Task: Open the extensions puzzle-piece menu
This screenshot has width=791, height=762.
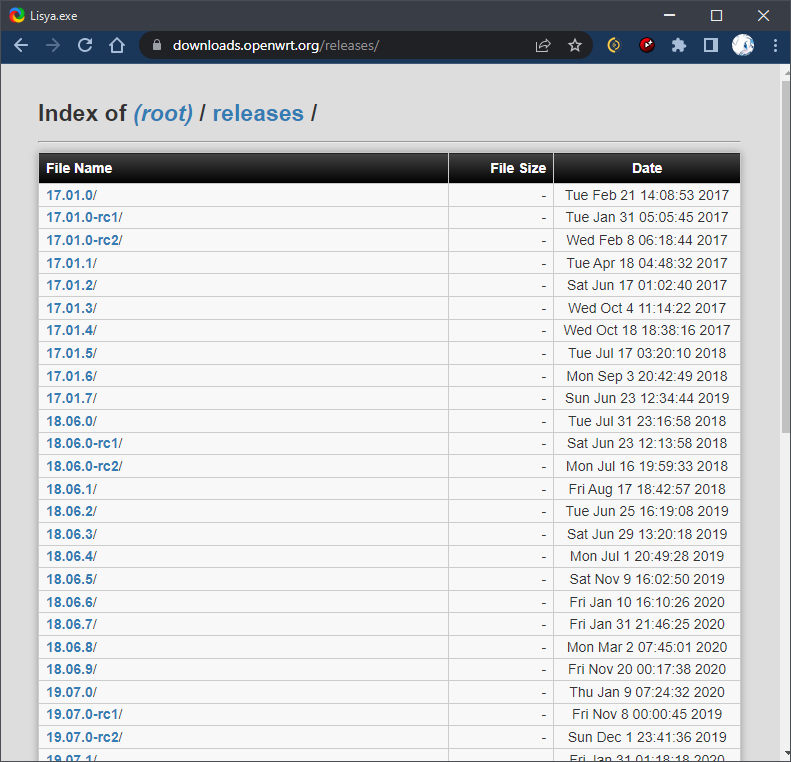Action: pyautogui.click(x=679, y=45)
